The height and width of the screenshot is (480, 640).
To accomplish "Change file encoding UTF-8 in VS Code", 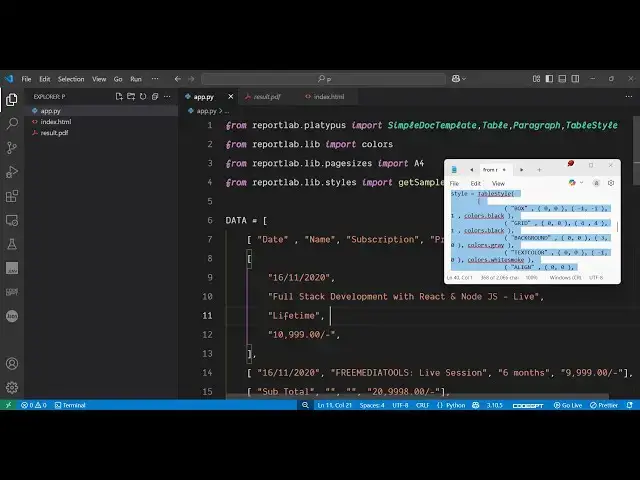I will pos(400,405).
